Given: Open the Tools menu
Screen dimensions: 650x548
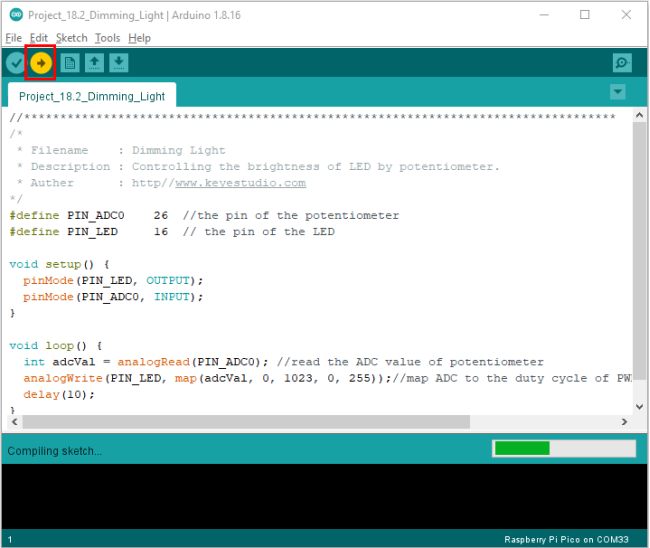Looking at the screenshot, I should [x=107, y=38].
